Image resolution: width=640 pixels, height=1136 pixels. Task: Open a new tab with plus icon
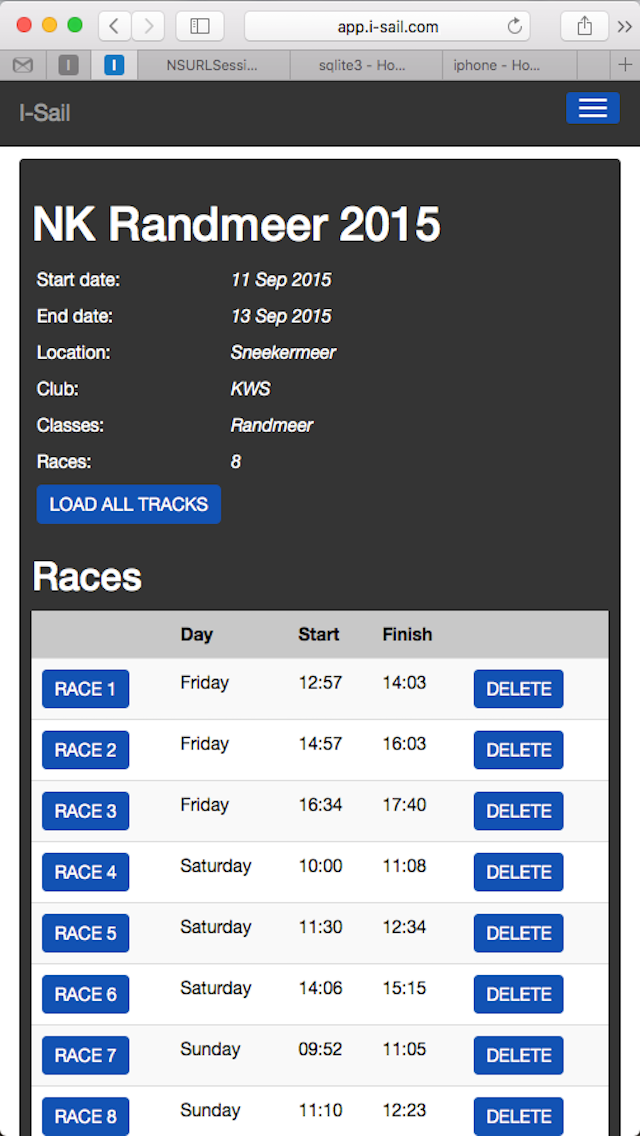pos(625,65)
